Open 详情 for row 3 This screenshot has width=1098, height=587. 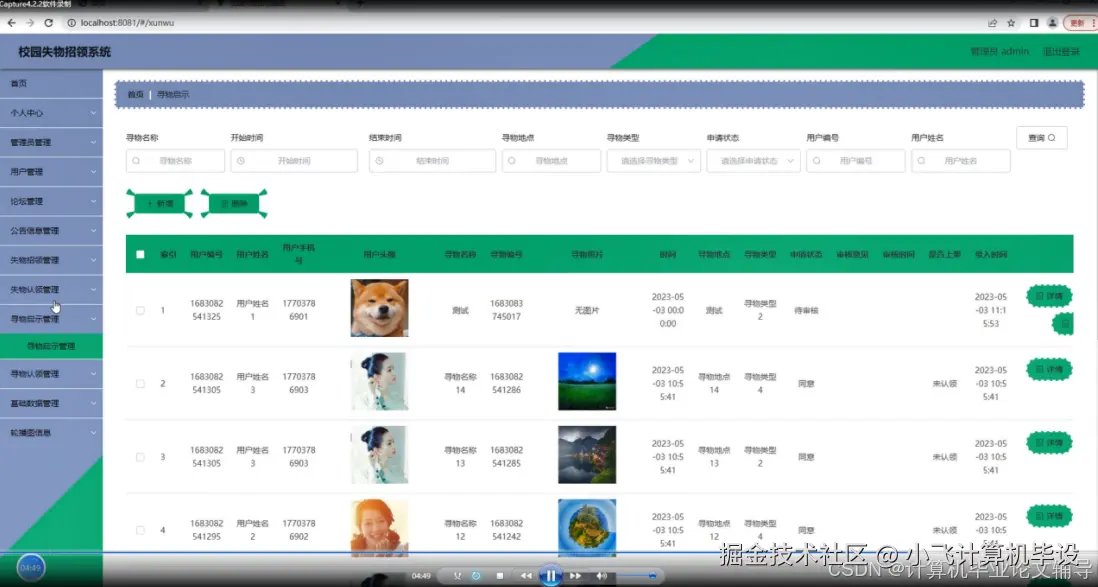pos(1049,443)
